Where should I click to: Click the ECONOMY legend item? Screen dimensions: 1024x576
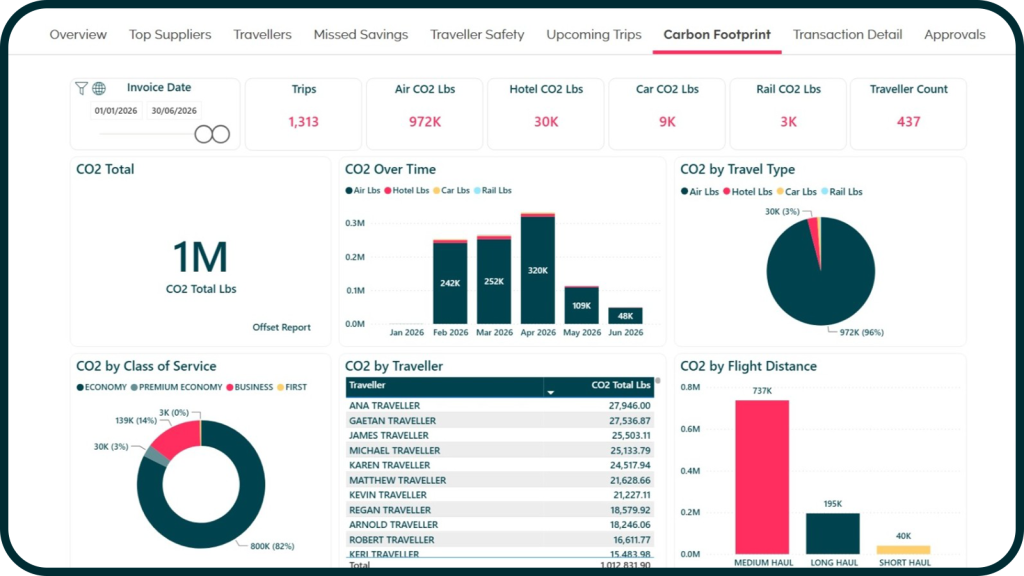pos(101,387)
